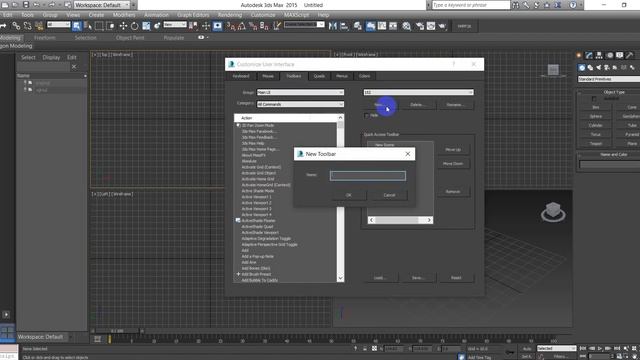Viewport: 640px width, 360px height.
Task: Click the Rename... button in Customize dialog
Action: coord(455,105)
